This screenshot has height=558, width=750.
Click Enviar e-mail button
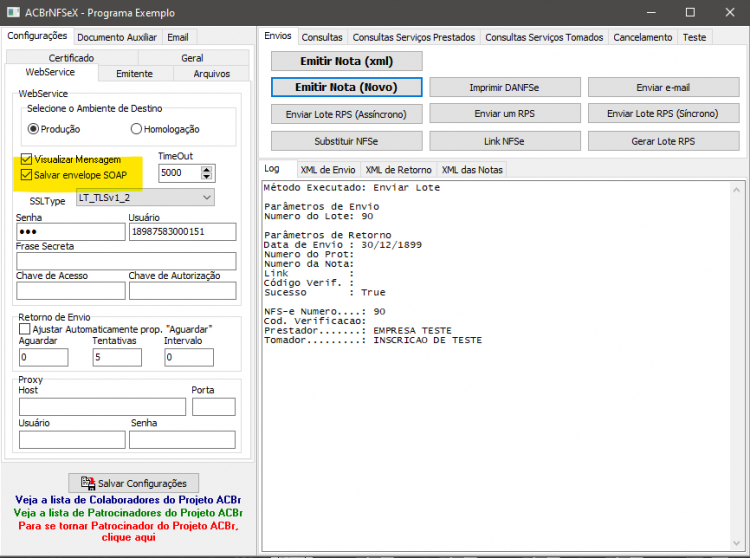663,88
